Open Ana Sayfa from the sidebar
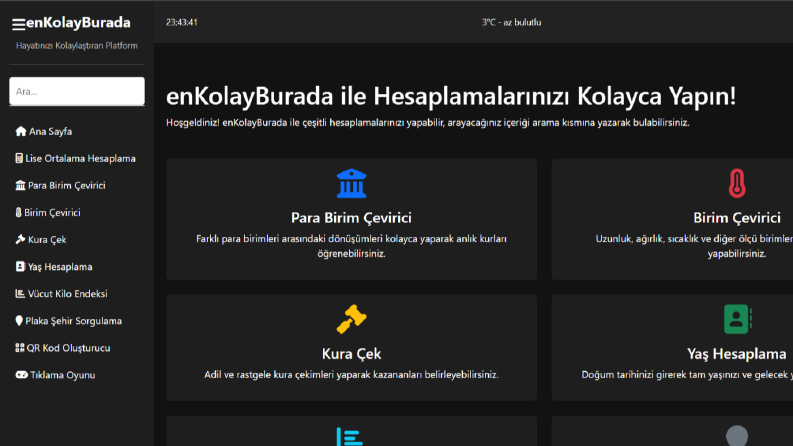 [44, 131]
